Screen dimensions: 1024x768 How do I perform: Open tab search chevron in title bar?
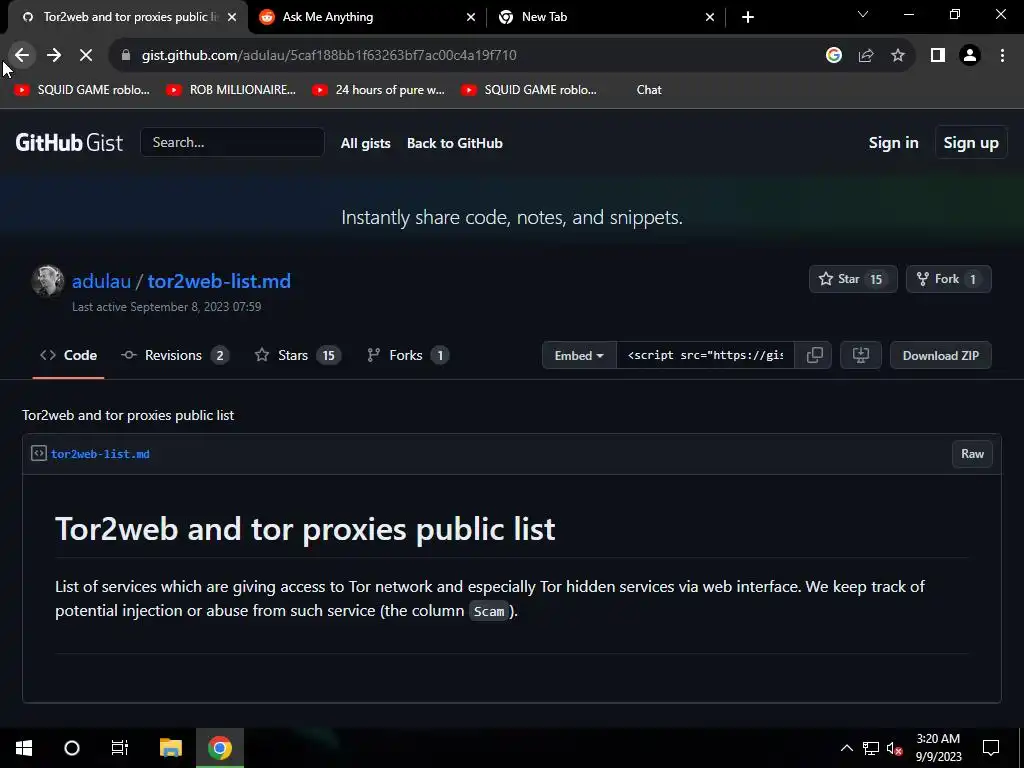click(863, 14)
